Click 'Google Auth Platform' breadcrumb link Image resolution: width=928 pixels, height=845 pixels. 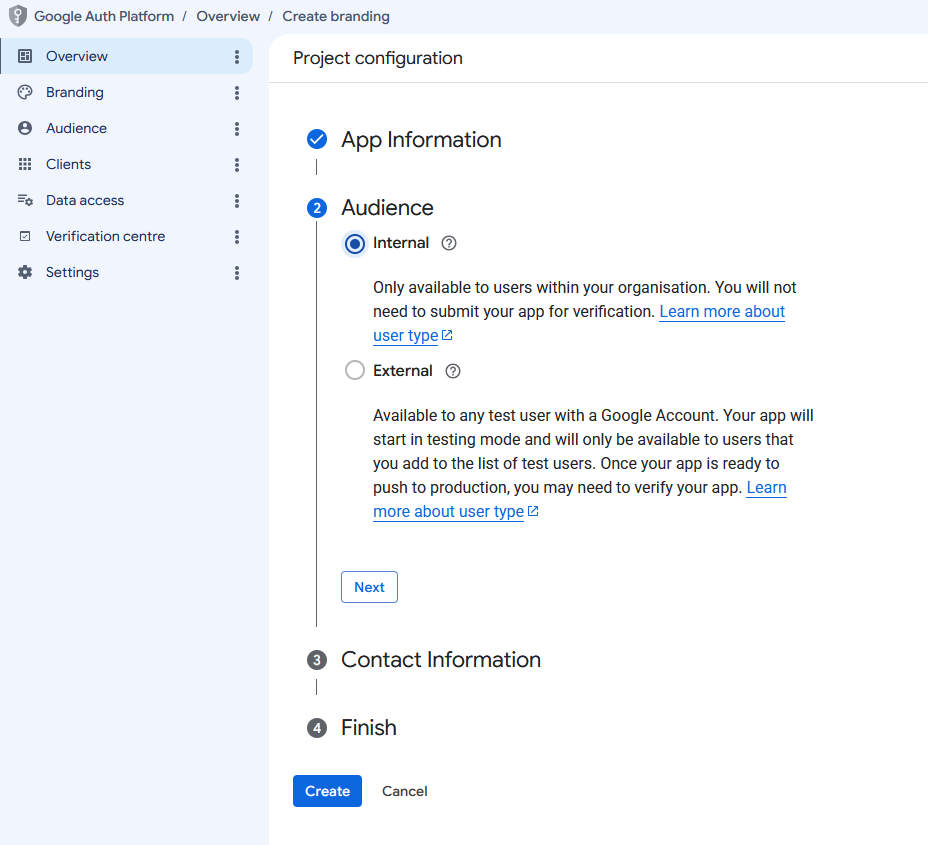click(x=104, y=16)
